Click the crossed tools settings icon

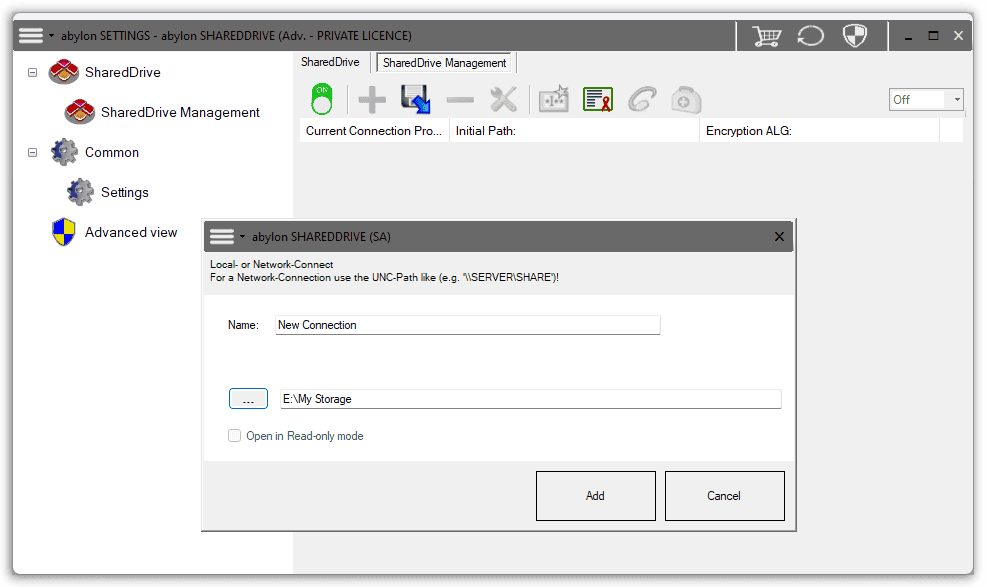504,99
